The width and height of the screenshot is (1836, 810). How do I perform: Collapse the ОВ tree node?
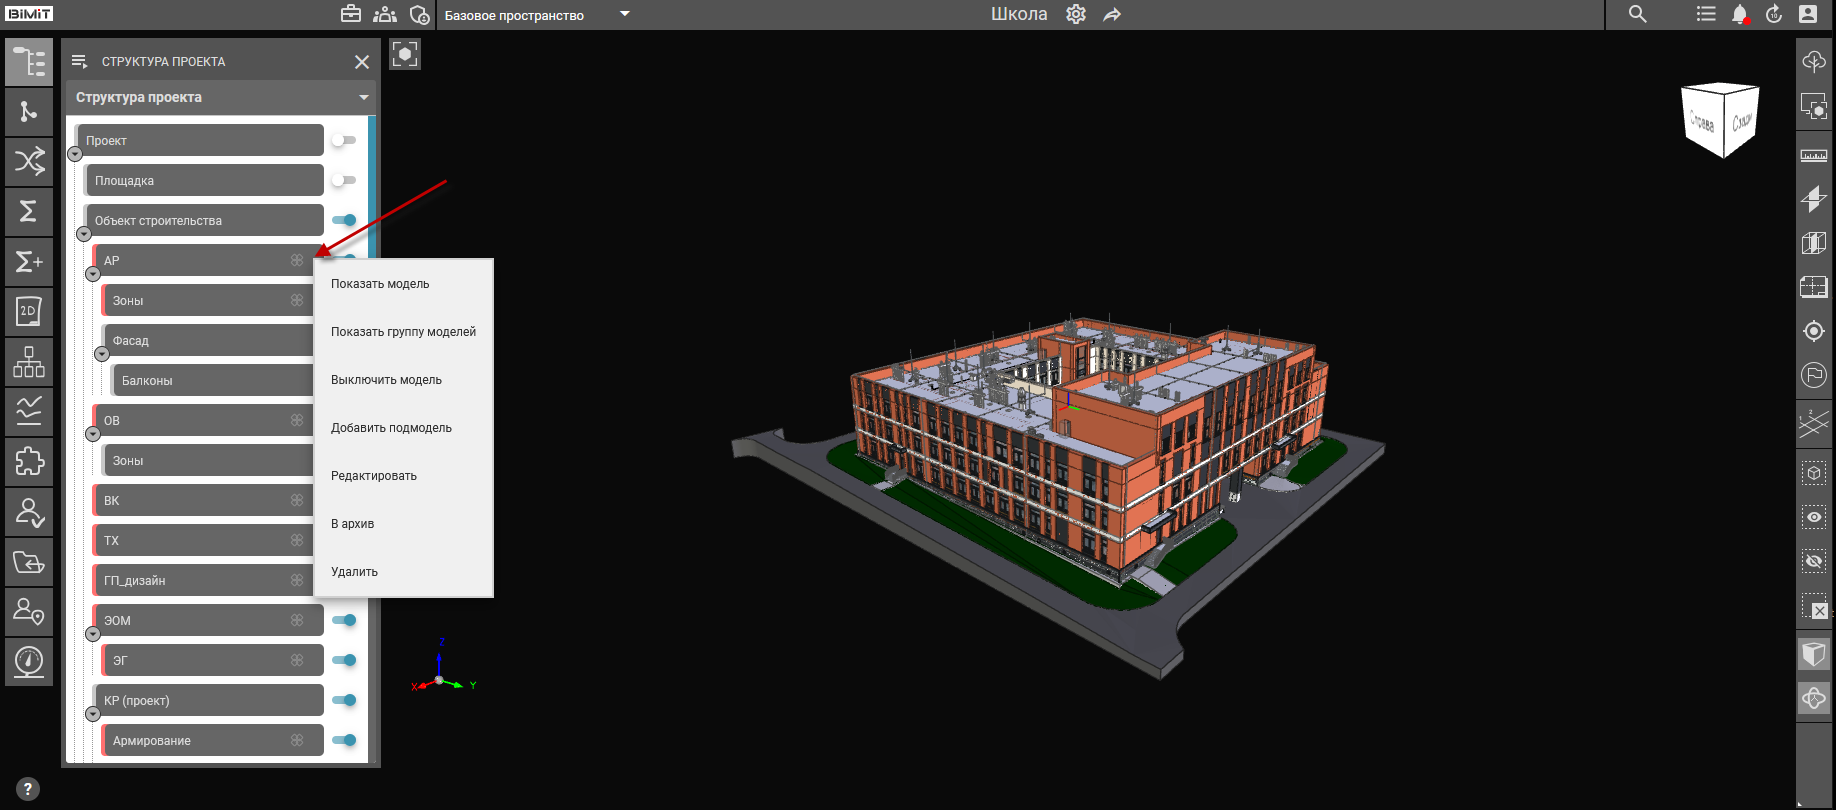(93, 434)
